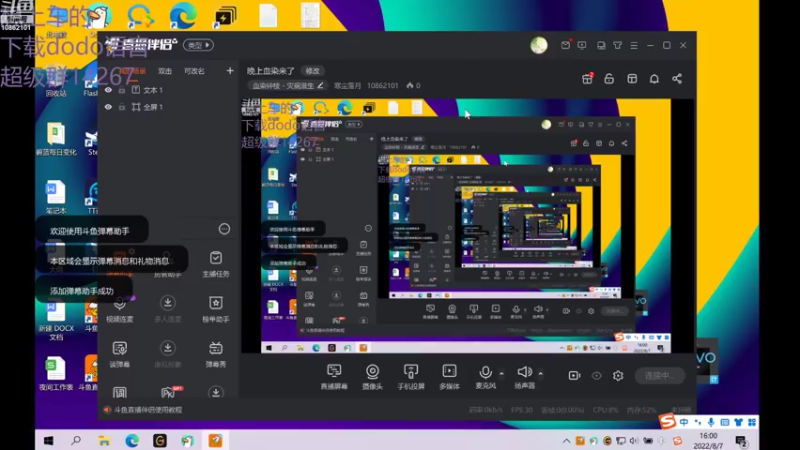The width and height of the screenshot is (800, 450).
Task: Open File Explorer from taskbar
Action: pyautogui.click(x=104, y=440)
